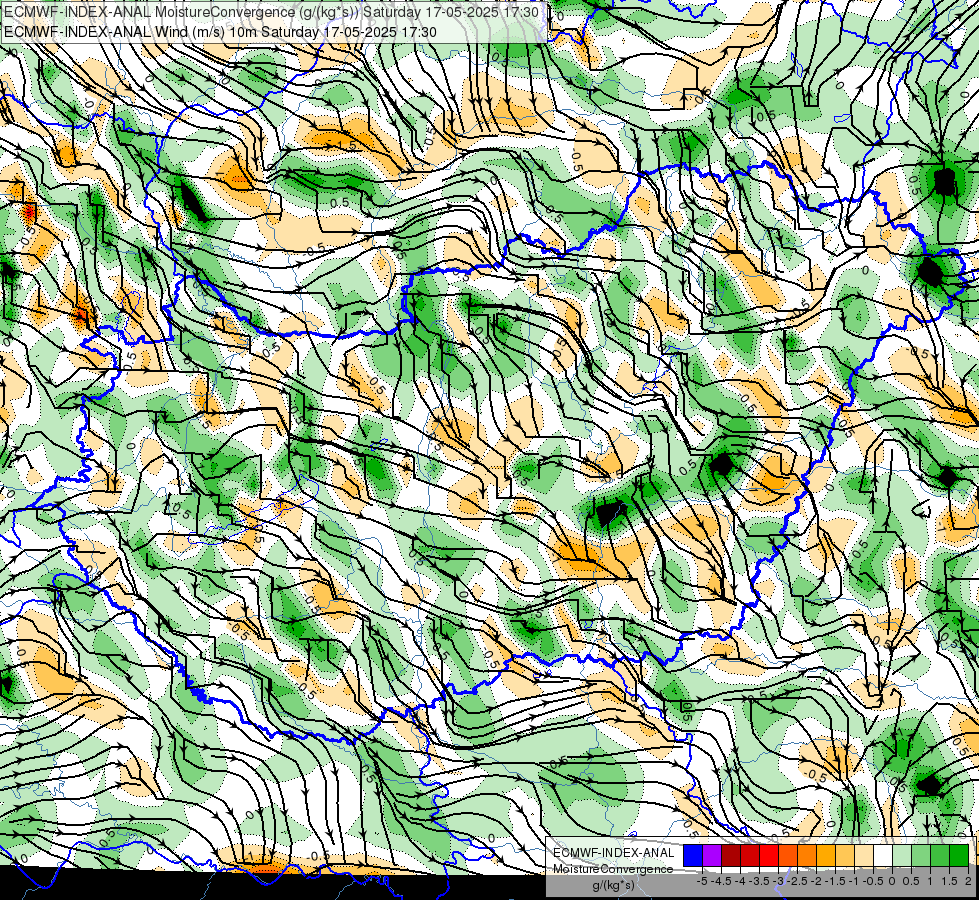
Task: Click the purple legend swatch between -5 and -4.5
Action: click(x=712, y=856)
